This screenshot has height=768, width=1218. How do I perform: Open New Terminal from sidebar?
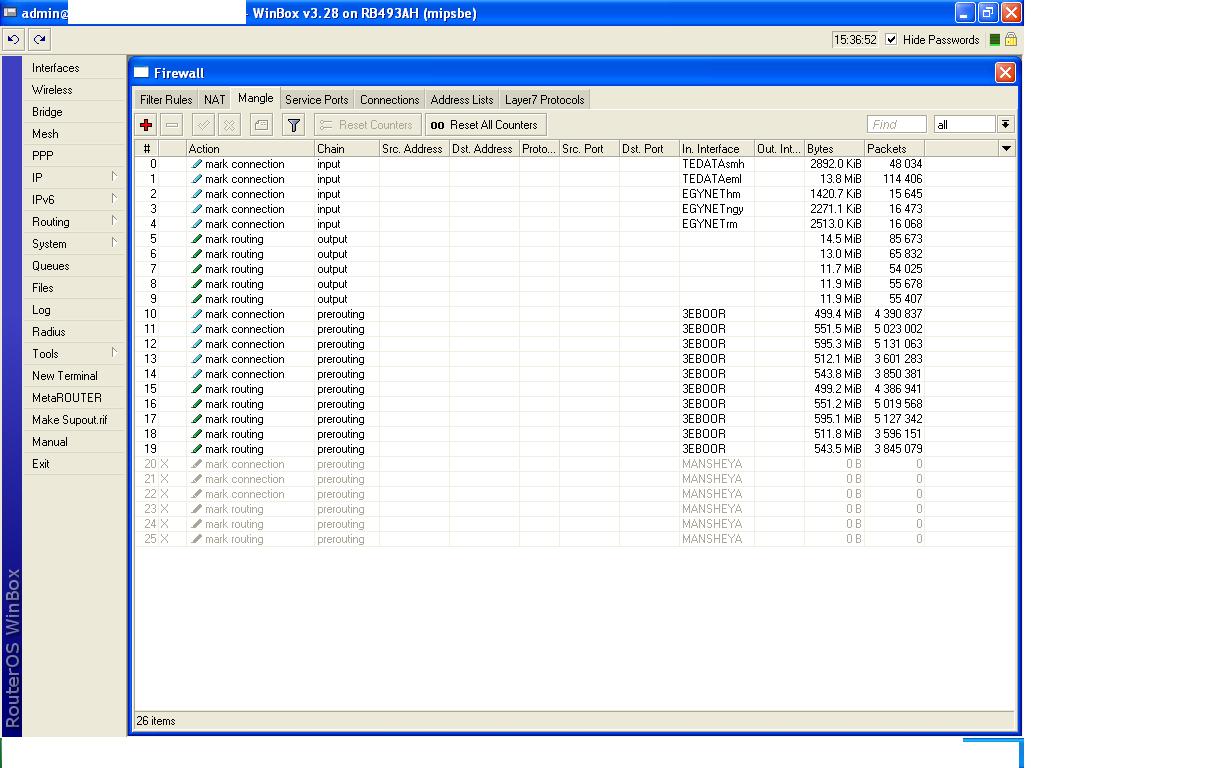click(x=65, y=376)
